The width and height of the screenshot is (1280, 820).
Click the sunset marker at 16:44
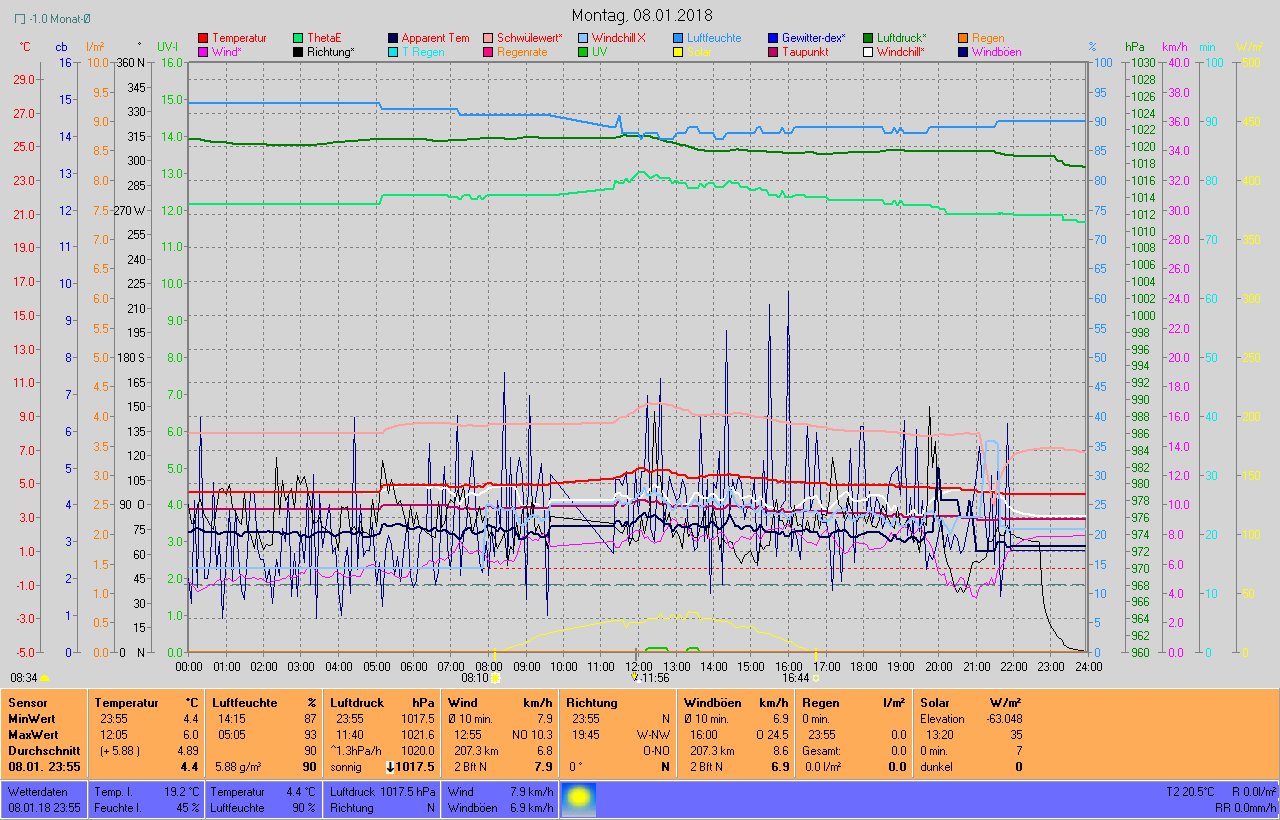[x=815, y=677]
